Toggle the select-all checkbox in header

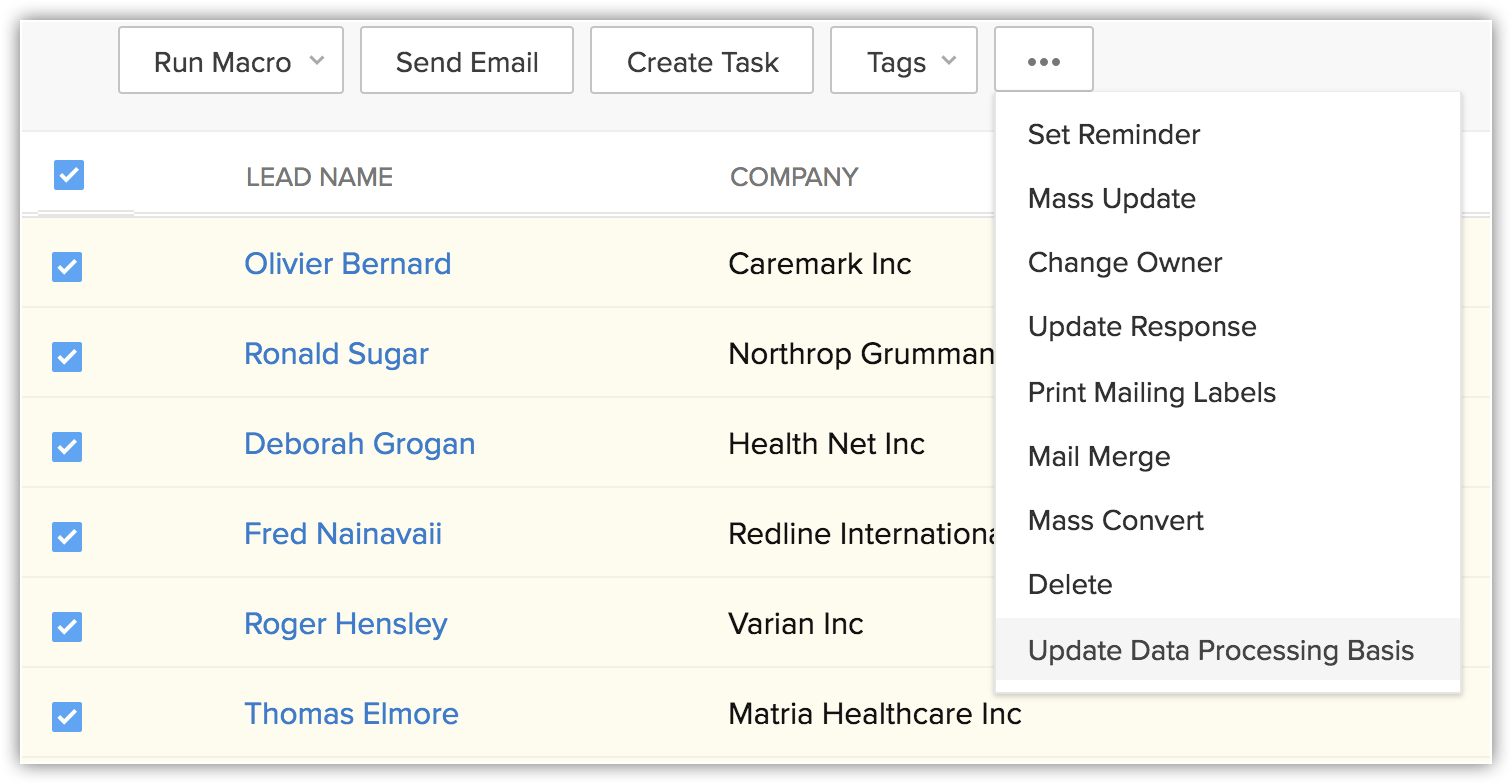pos(69,175)
